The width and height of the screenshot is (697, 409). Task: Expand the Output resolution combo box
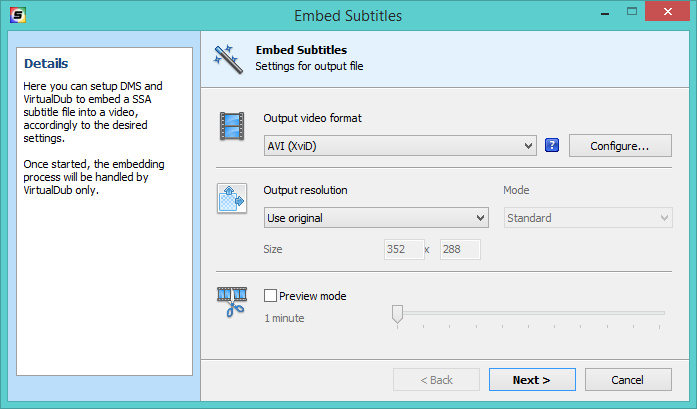[375, 218]
